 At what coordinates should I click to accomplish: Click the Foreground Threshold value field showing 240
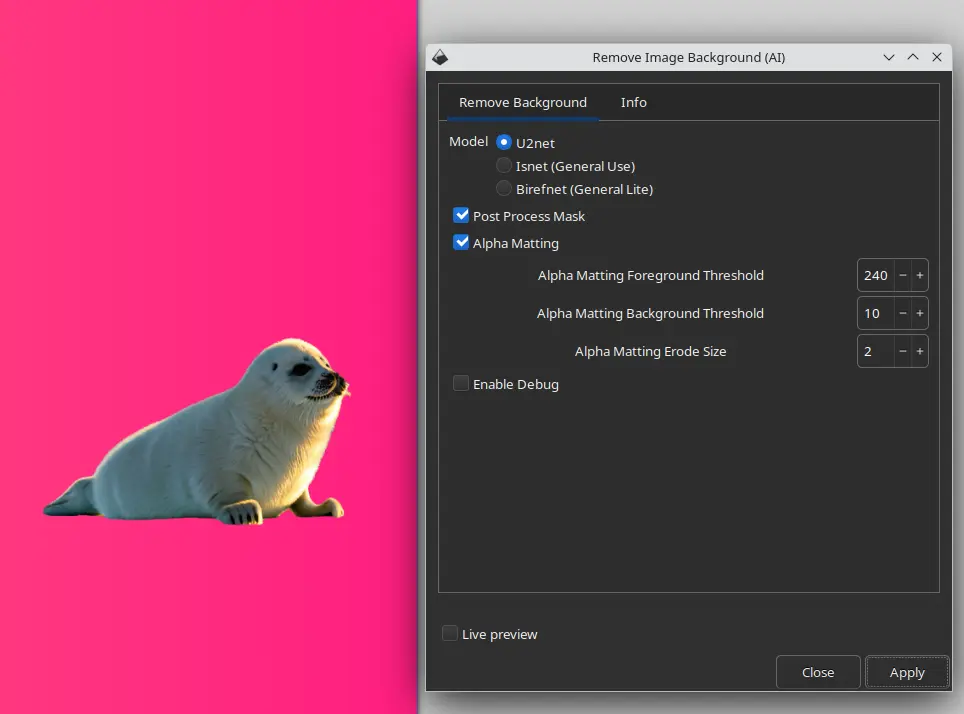(874, 275)
